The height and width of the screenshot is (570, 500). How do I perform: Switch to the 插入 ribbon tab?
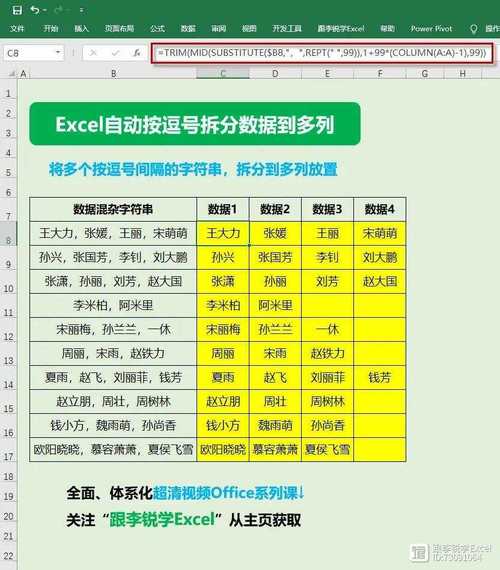[81, 28]
